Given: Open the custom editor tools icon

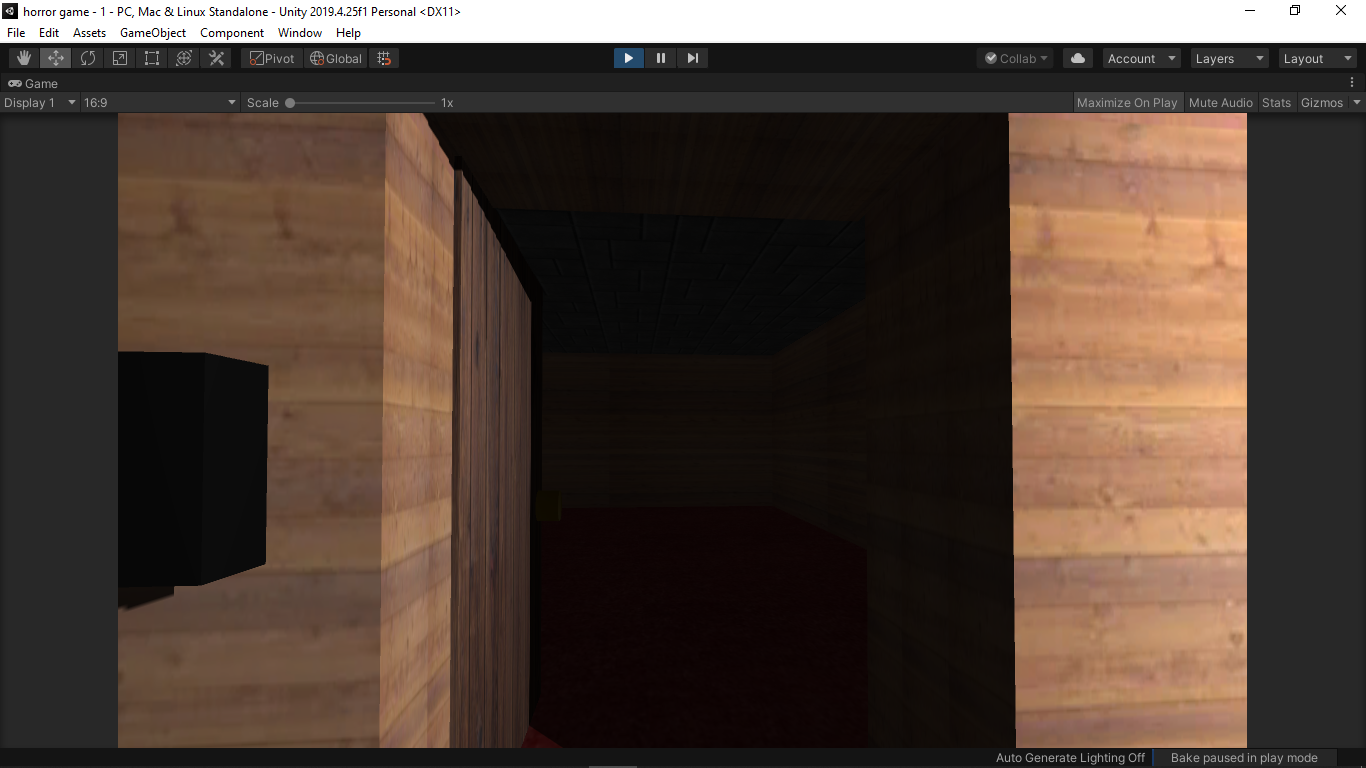Looking at the screenshot, I should [216, 58].
